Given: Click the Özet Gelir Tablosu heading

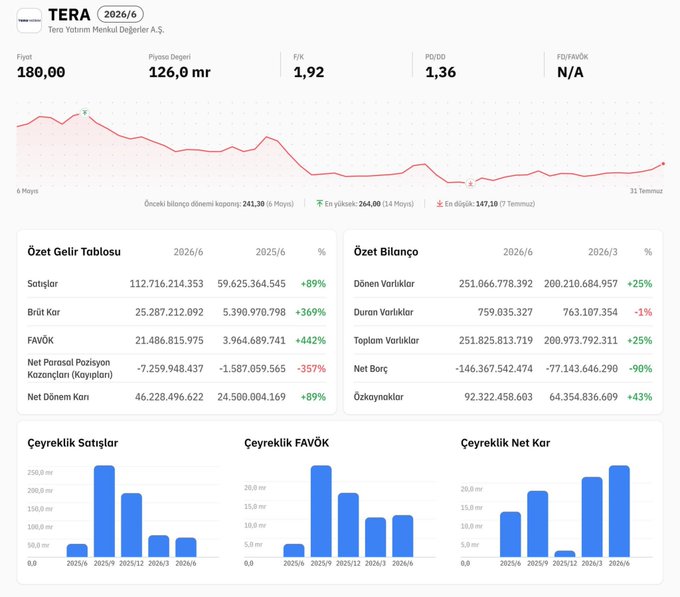Looking at the screenshot, I should [74, 252].
